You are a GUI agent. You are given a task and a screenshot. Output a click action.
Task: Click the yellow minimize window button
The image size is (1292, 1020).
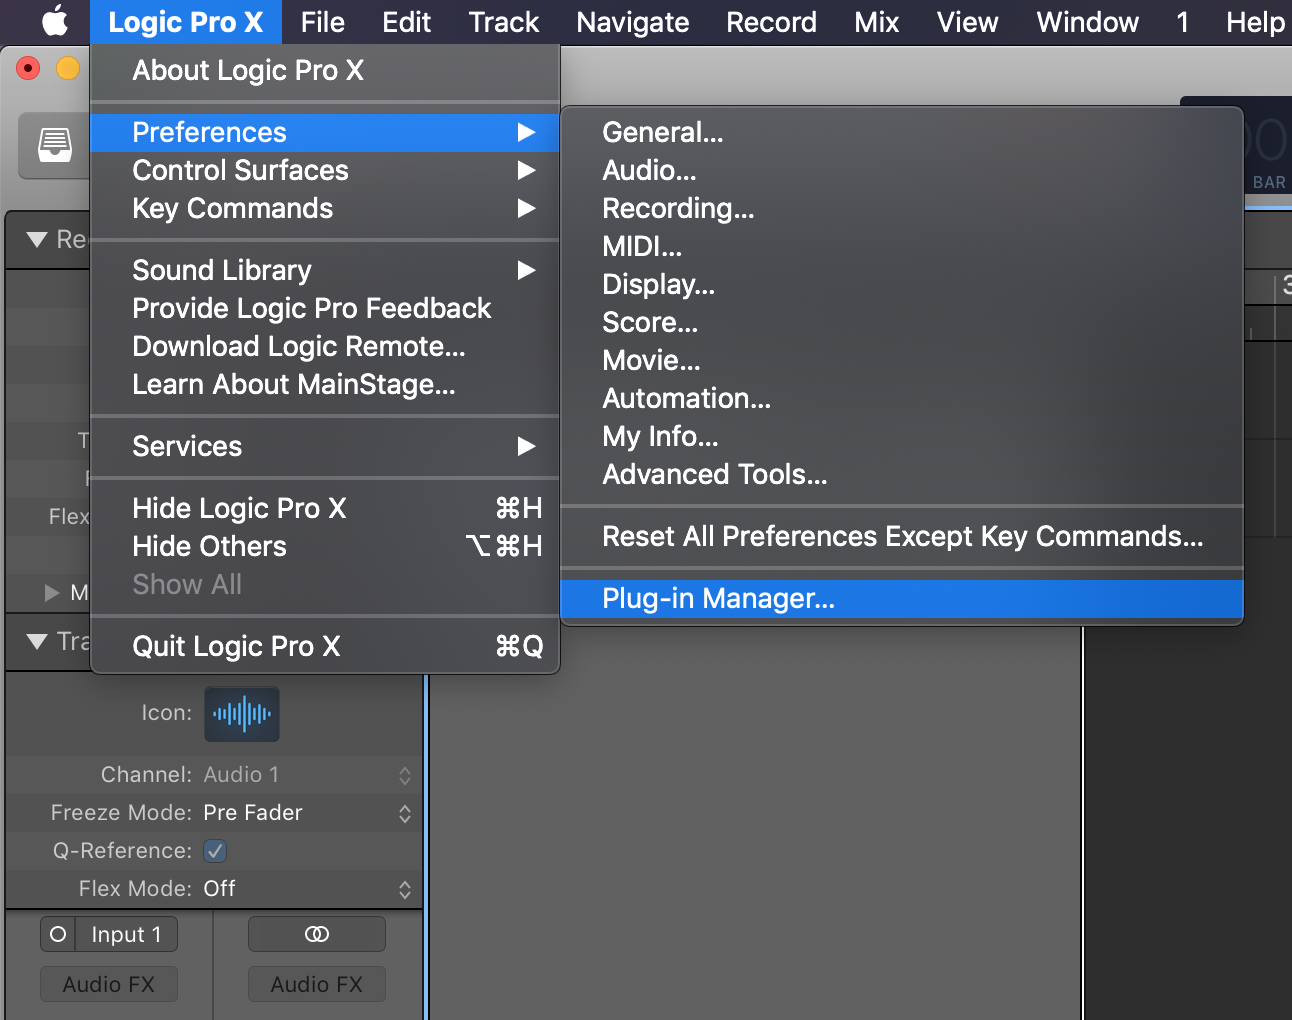(68, 68)
